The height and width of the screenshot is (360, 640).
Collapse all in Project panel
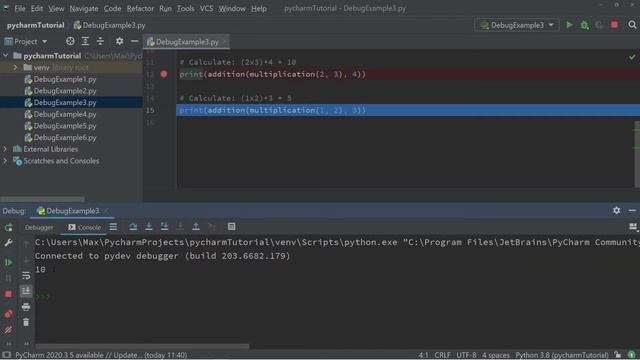coord(100,41)
